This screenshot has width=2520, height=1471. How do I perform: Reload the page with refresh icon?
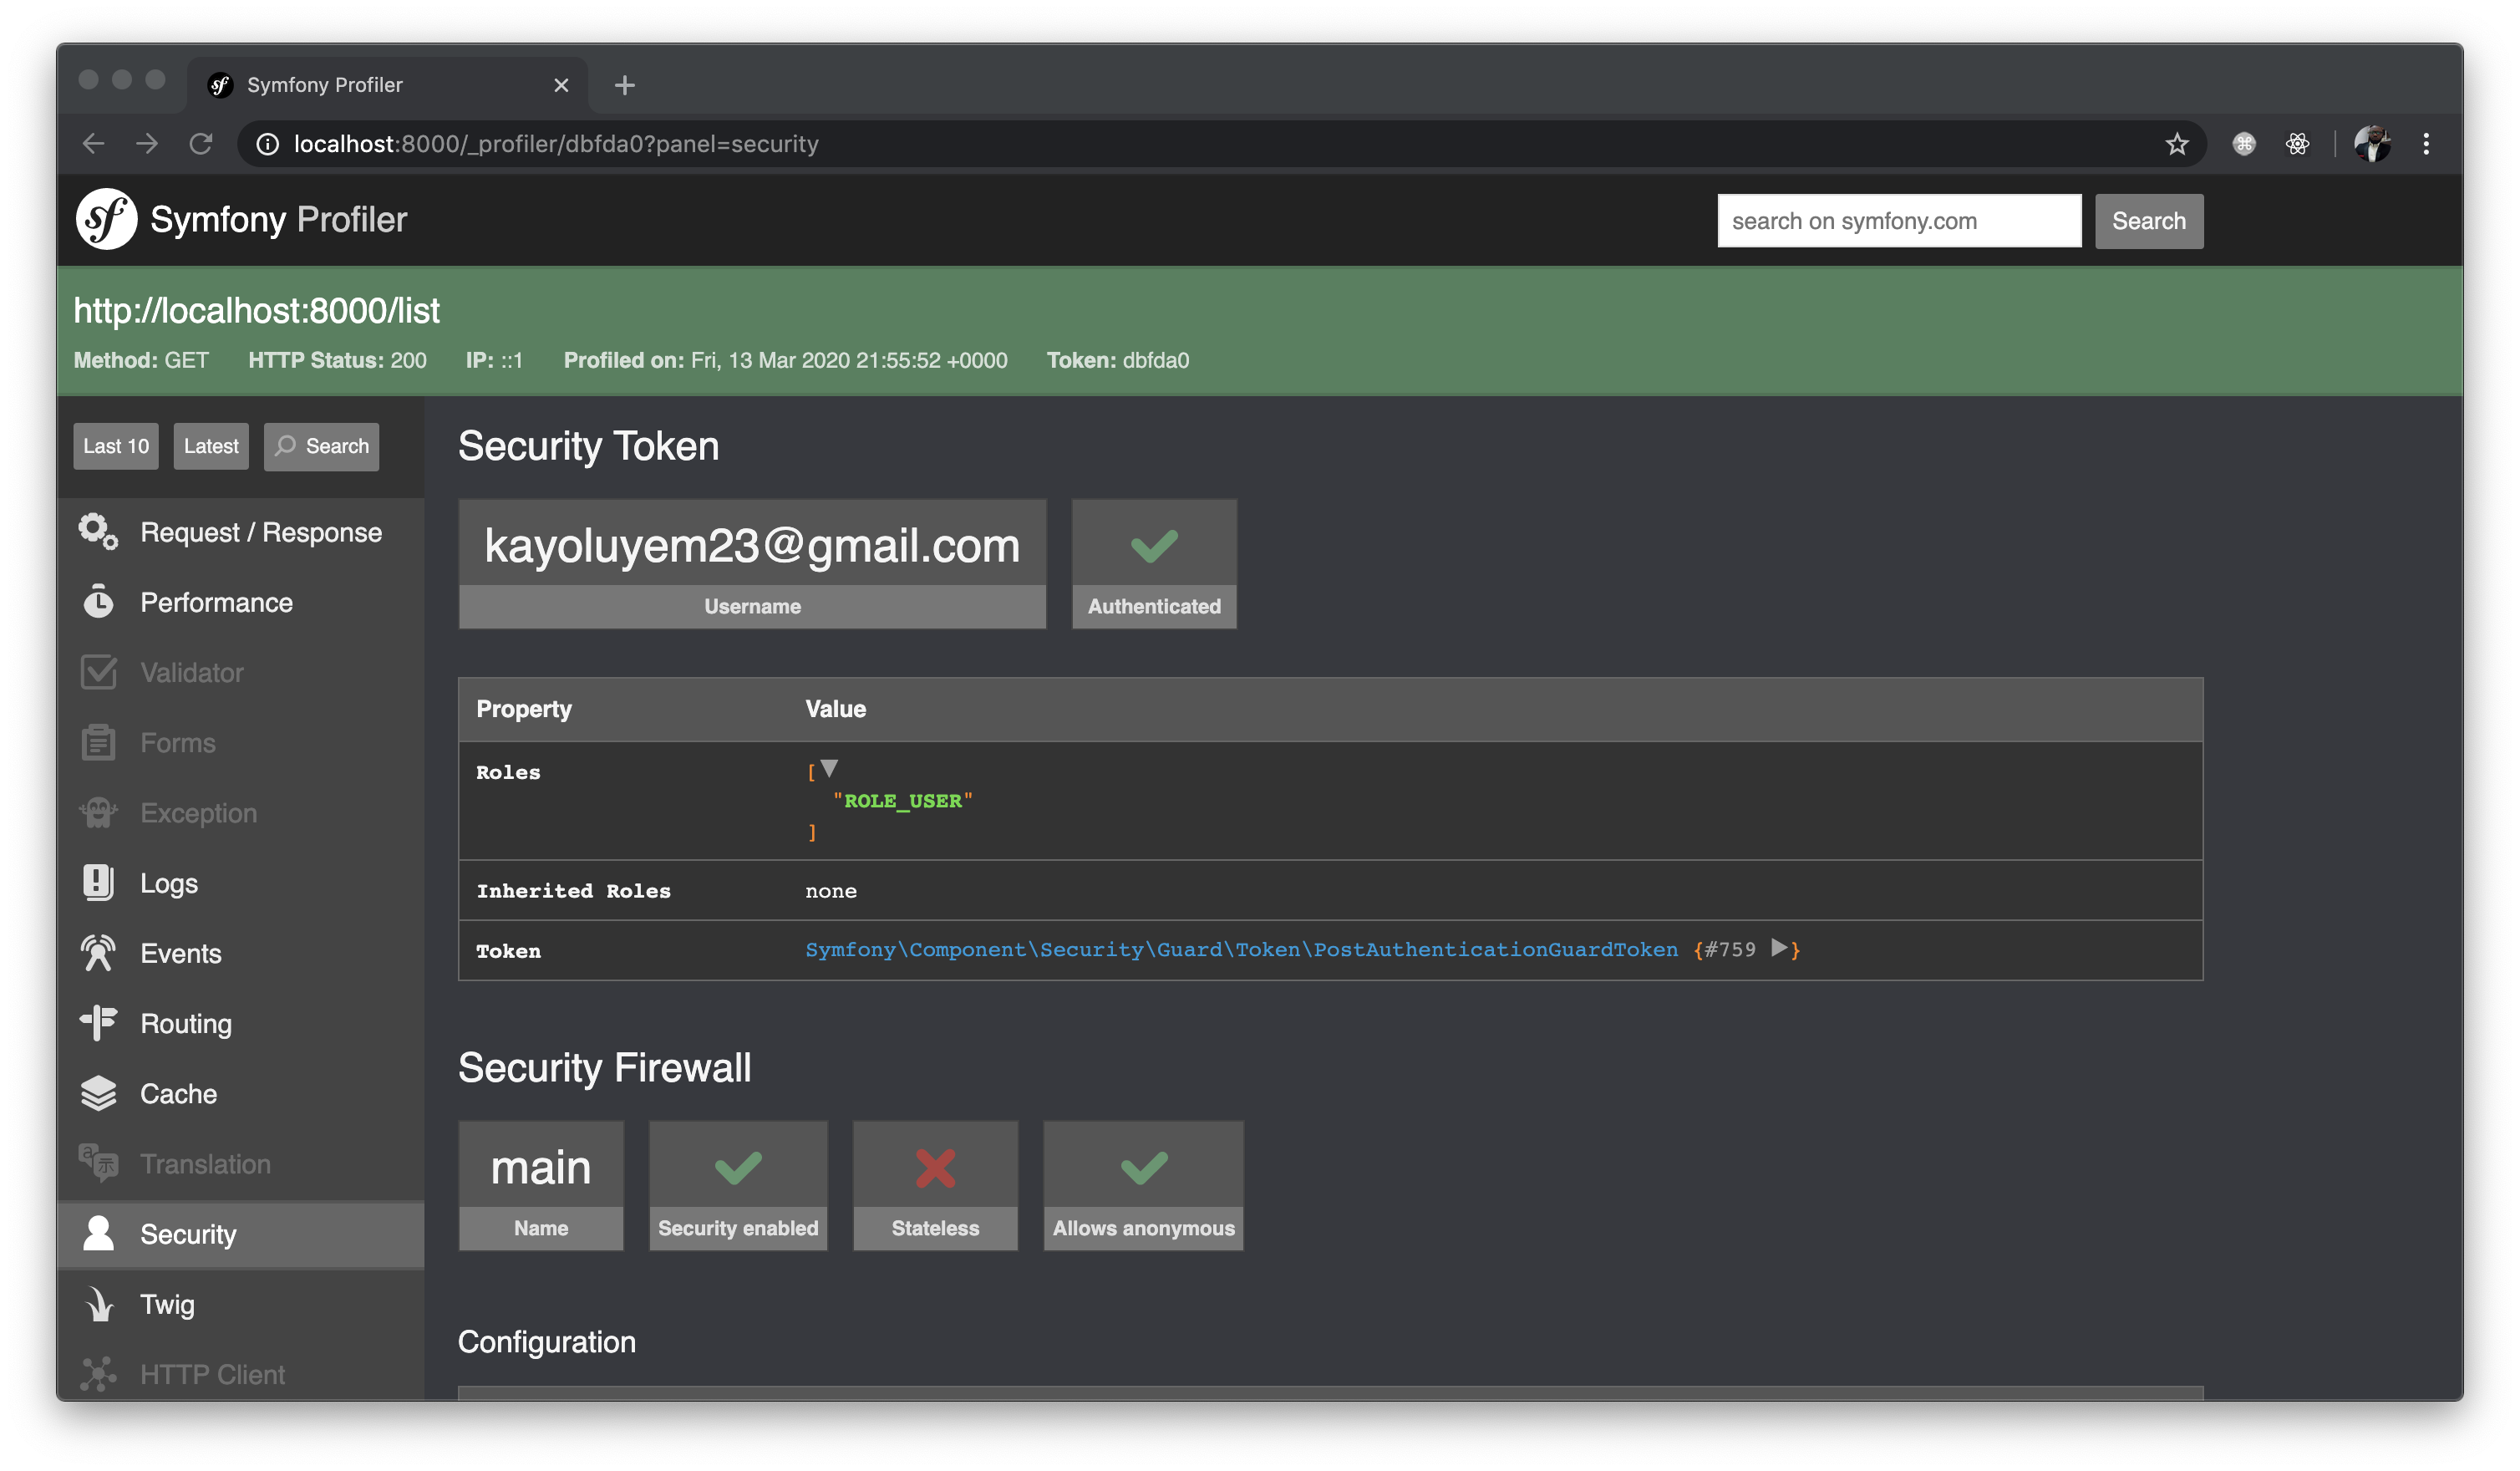point(201,144)
